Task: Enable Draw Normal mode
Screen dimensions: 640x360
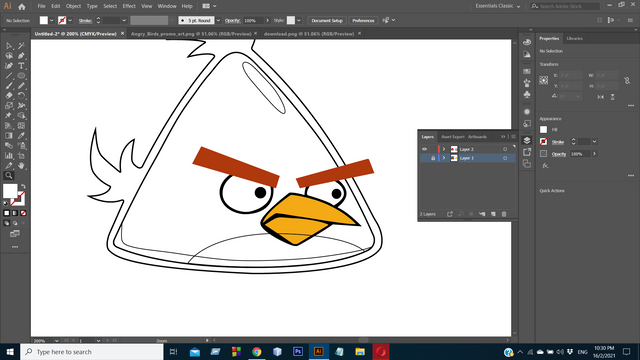Action: [x=7, y=223]
